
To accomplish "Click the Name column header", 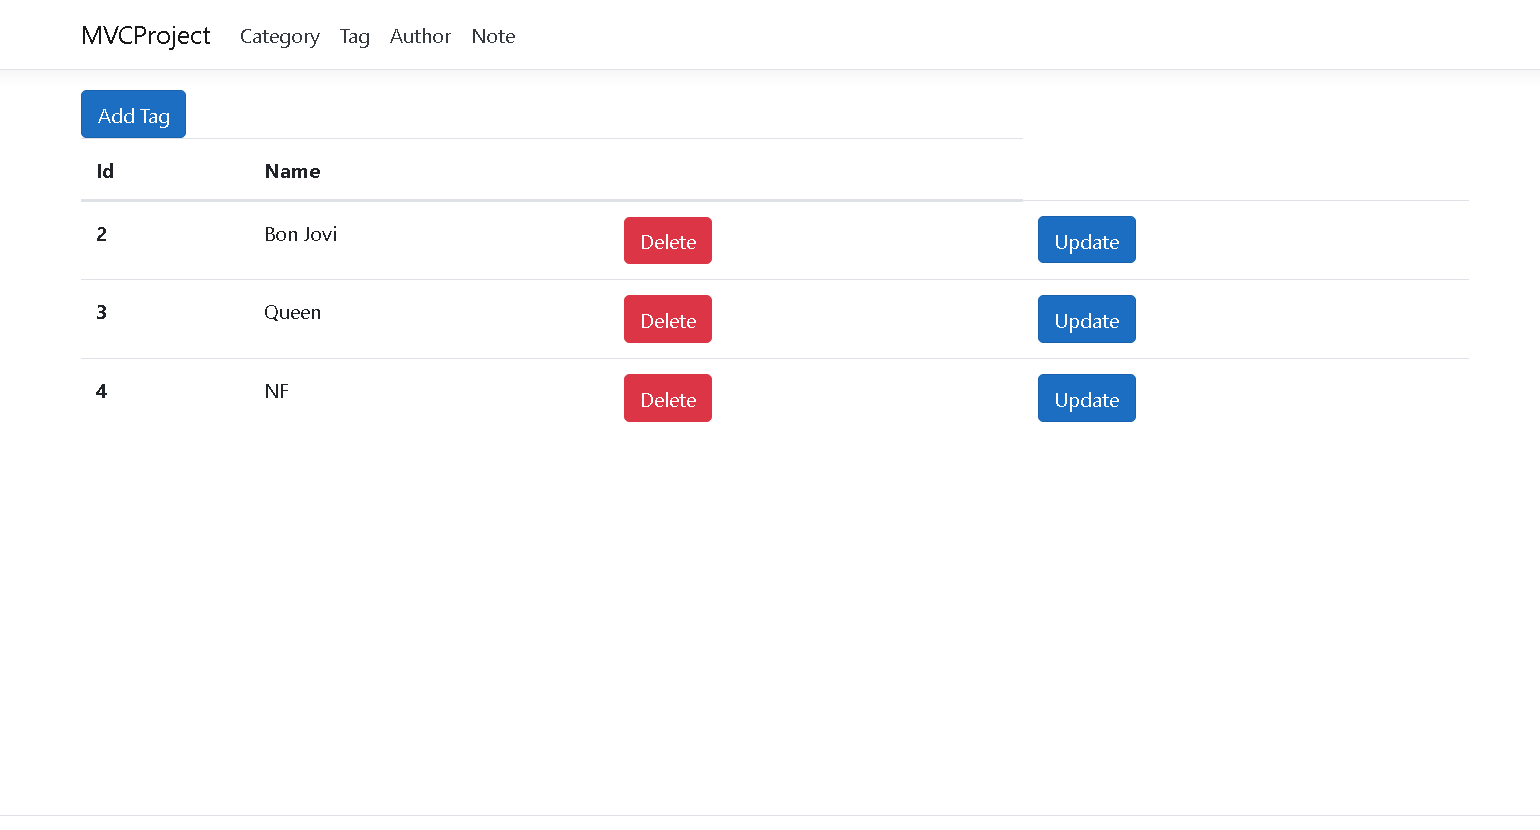I will tap(292, 171).
